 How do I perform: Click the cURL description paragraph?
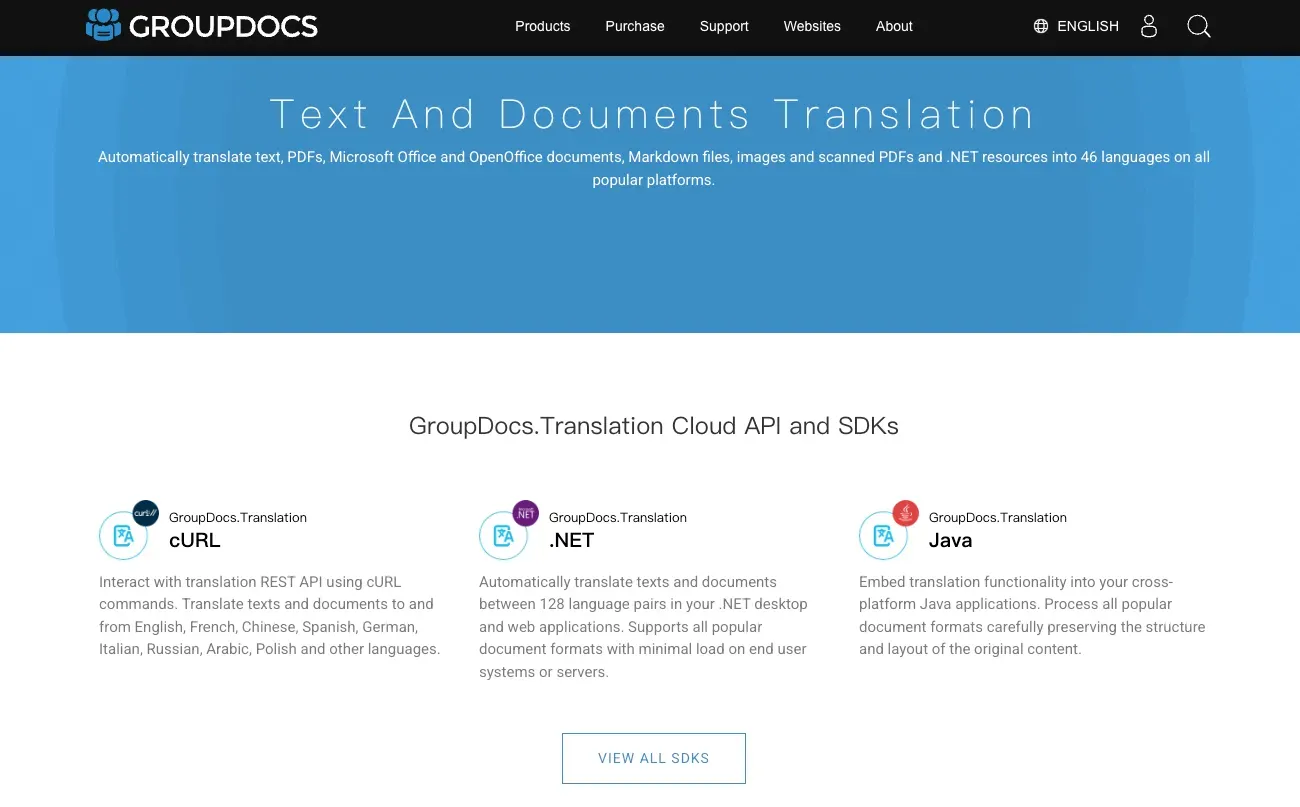270,615
